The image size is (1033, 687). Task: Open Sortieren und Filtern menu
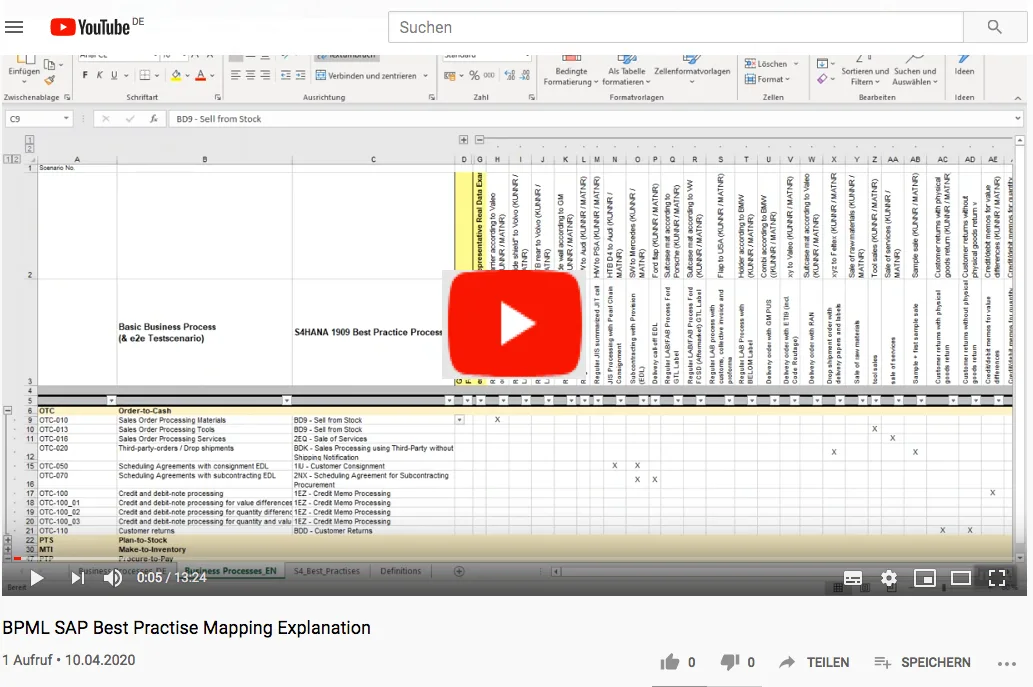[x=864, y=70]
